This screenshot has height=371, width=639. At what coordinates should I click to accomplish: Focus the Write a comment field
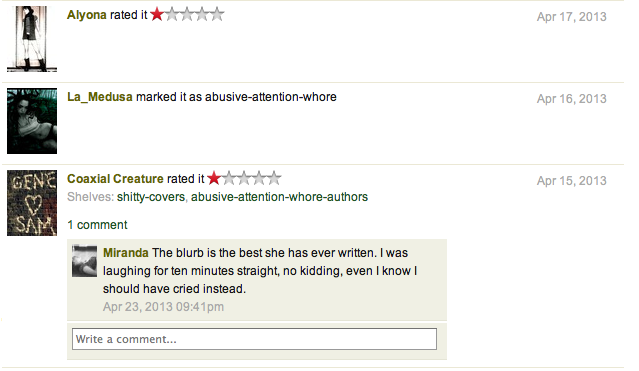click(254, 339)
